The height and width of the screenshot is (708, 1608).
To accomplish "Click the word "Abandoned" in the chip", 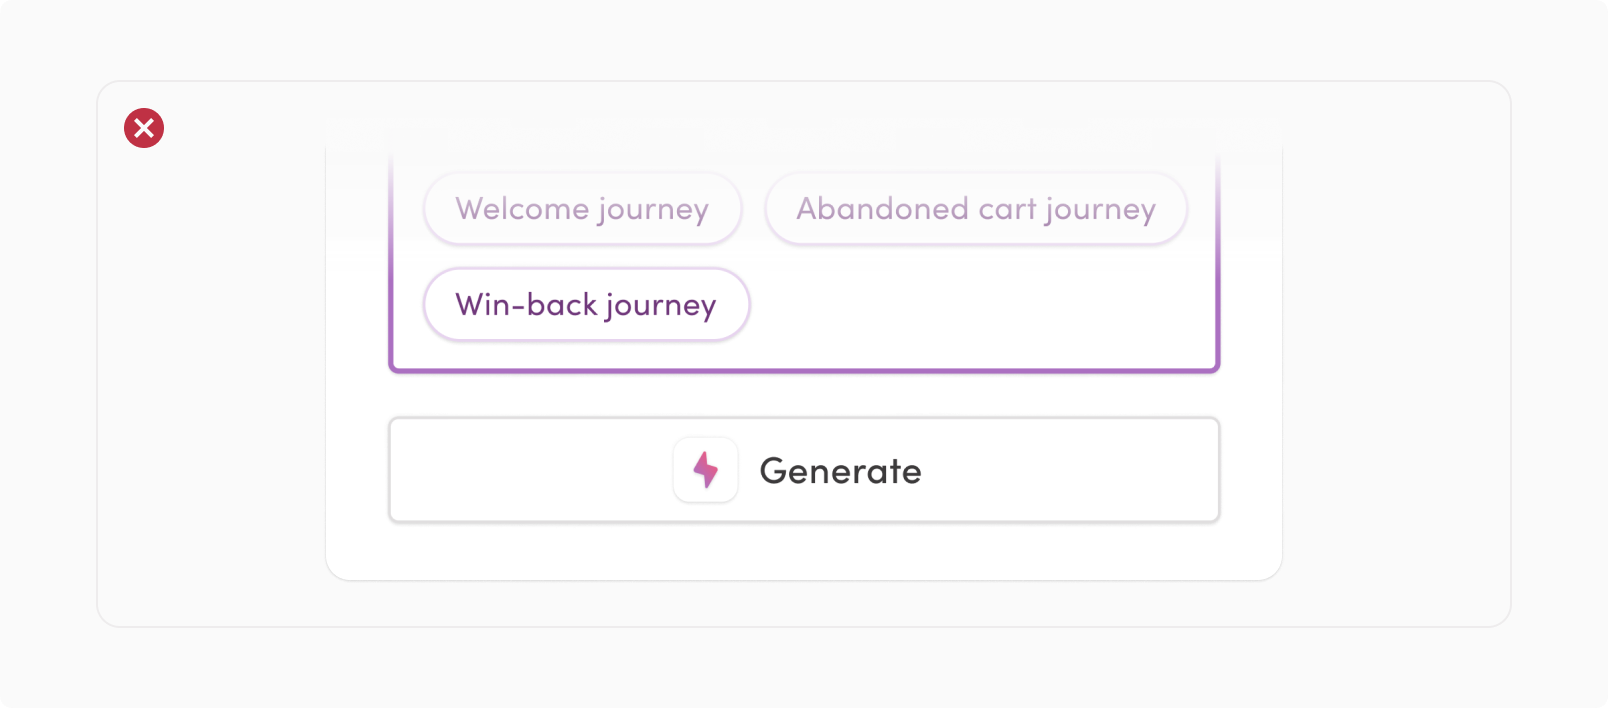I will [882, 208].
